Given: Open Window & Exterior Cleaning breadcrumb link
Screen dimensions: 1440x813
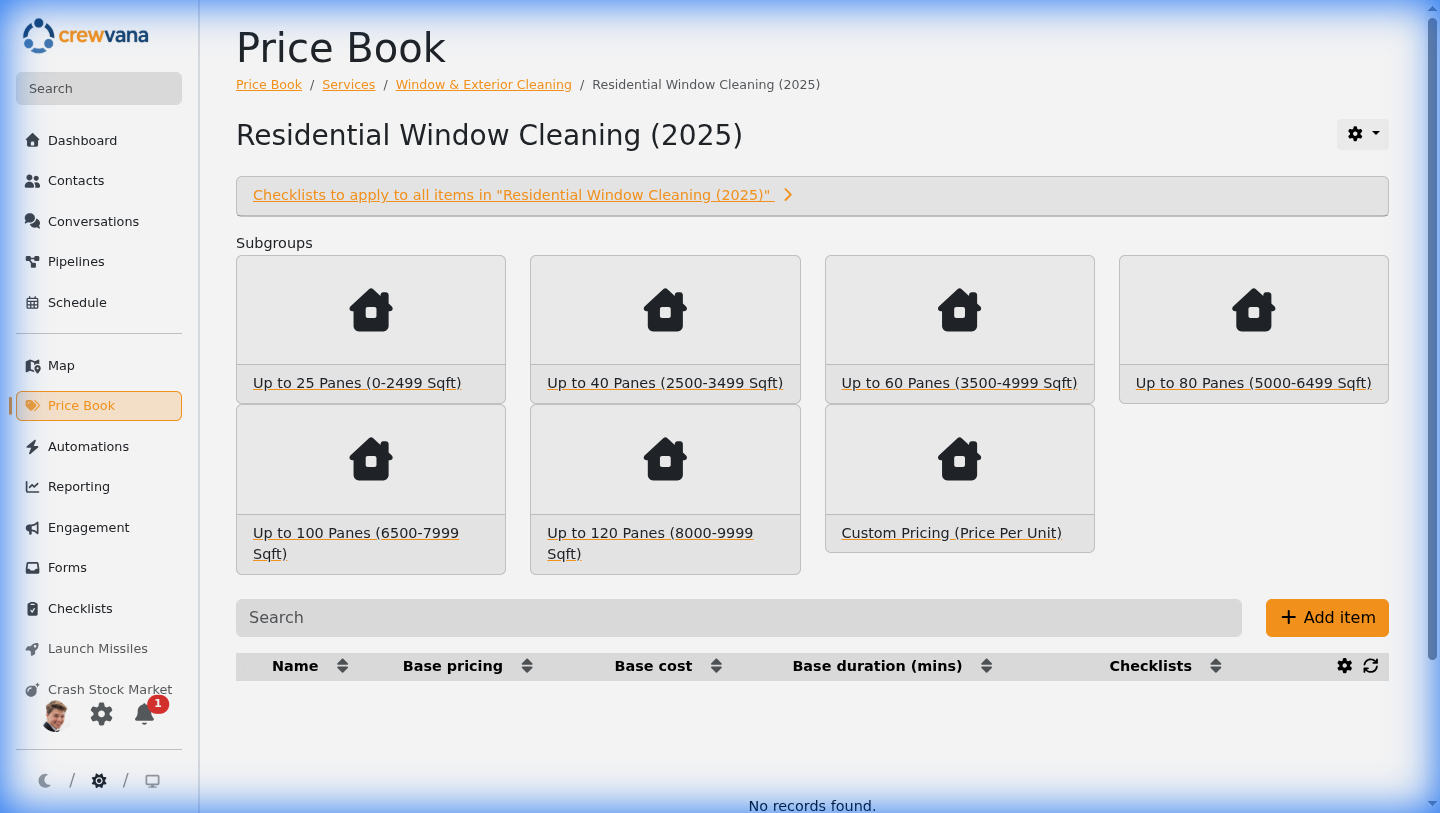Looking at the screenshot, I should click(x=483, y=85).
